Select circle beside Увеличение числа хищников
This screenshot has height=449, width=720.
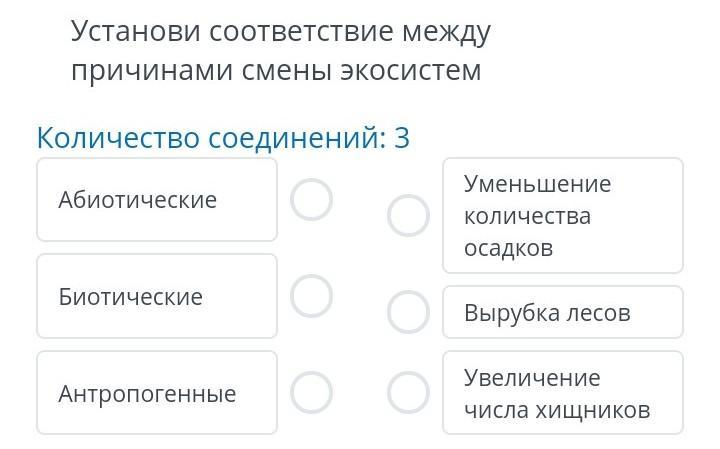point(408,393)
